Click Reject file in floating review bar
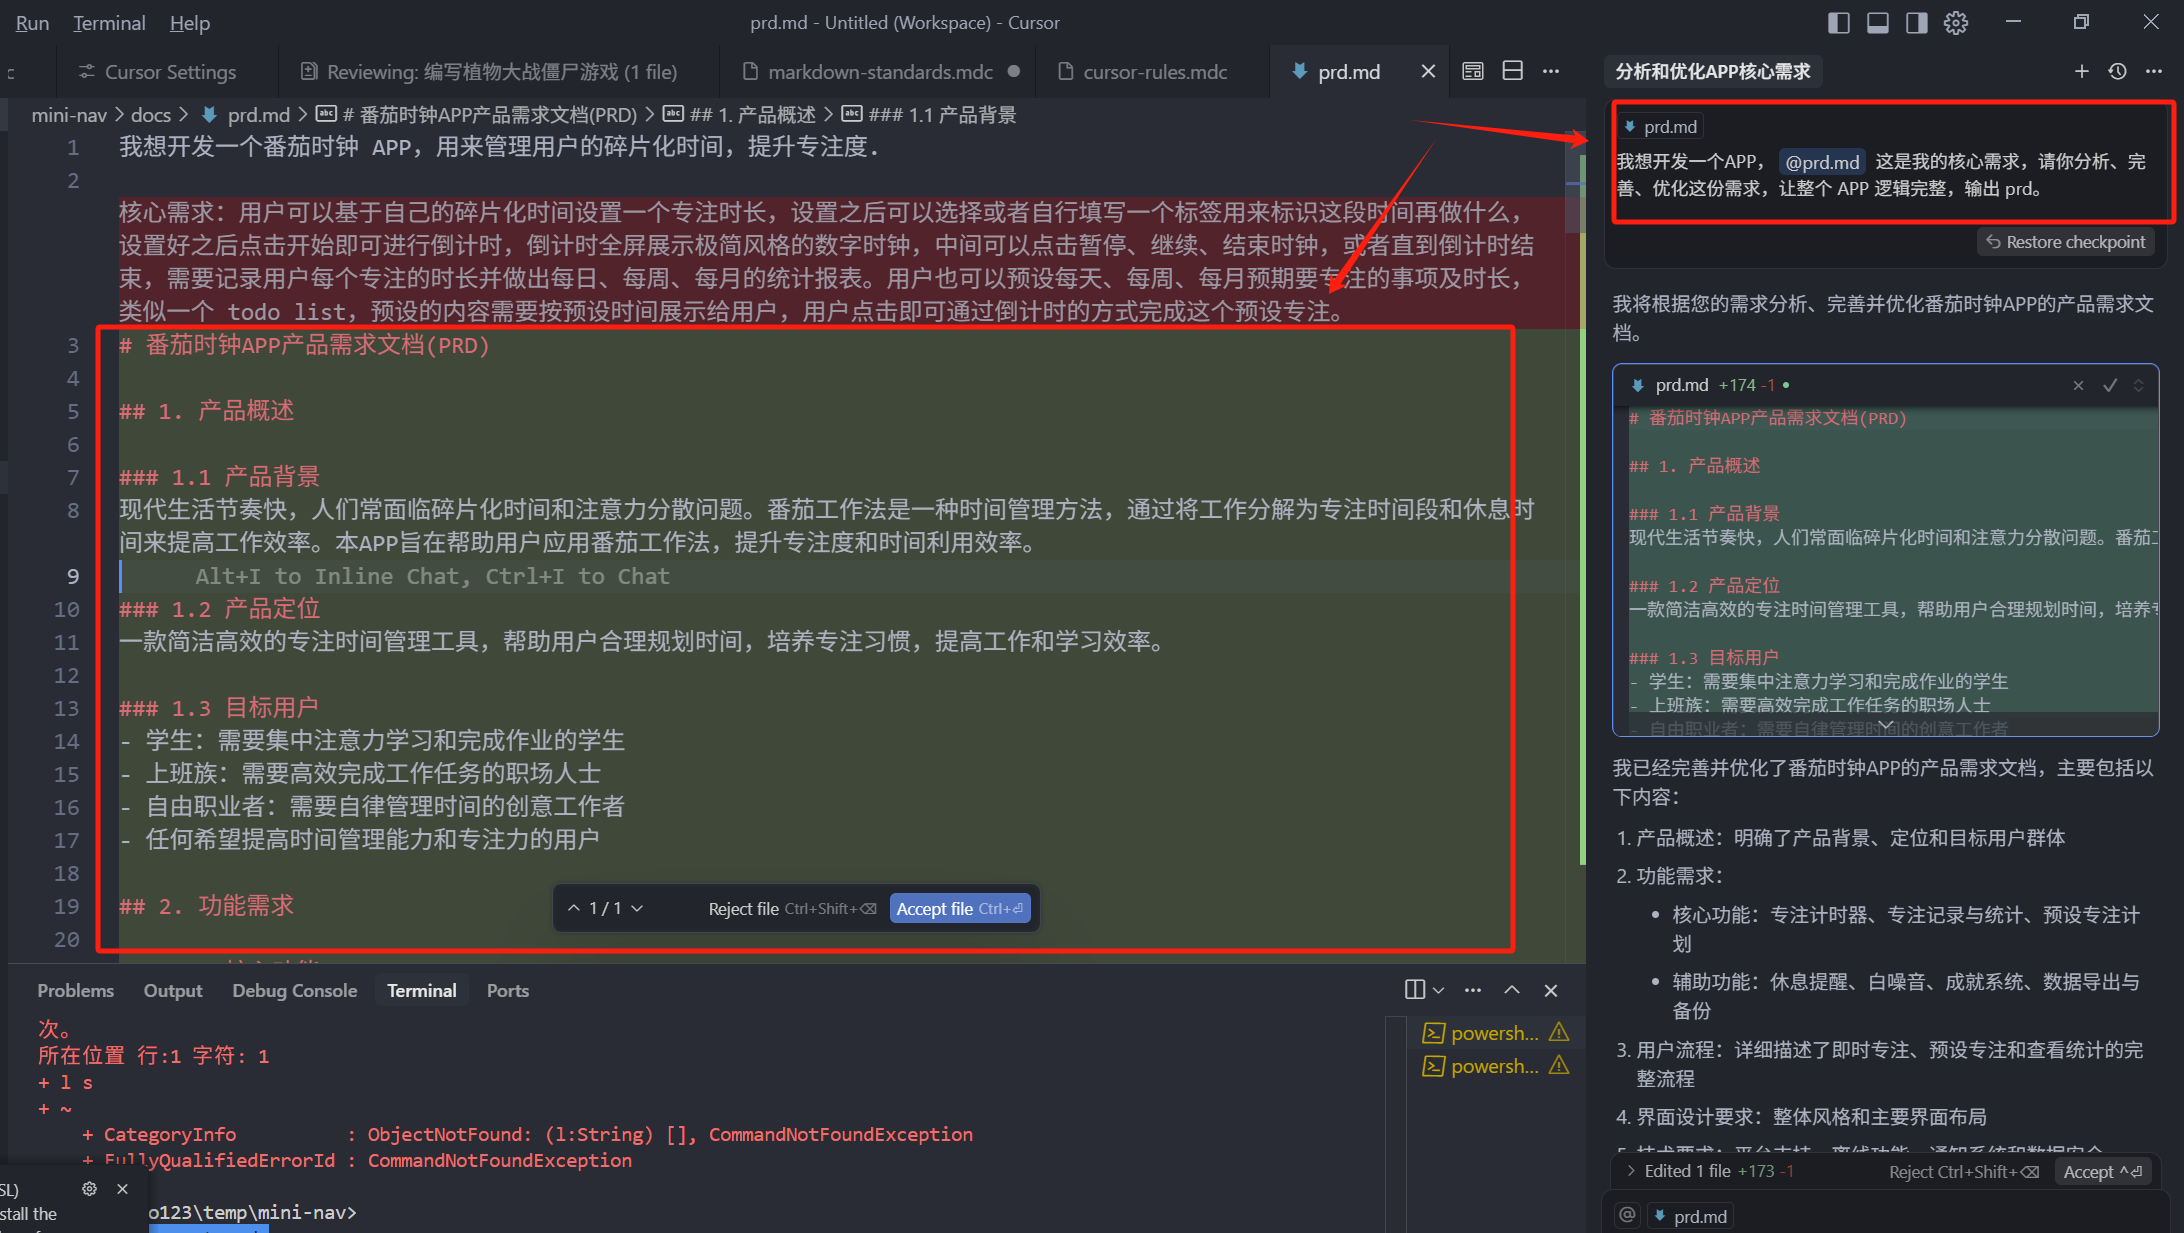2184x1233 pixels. coord(792,908)
